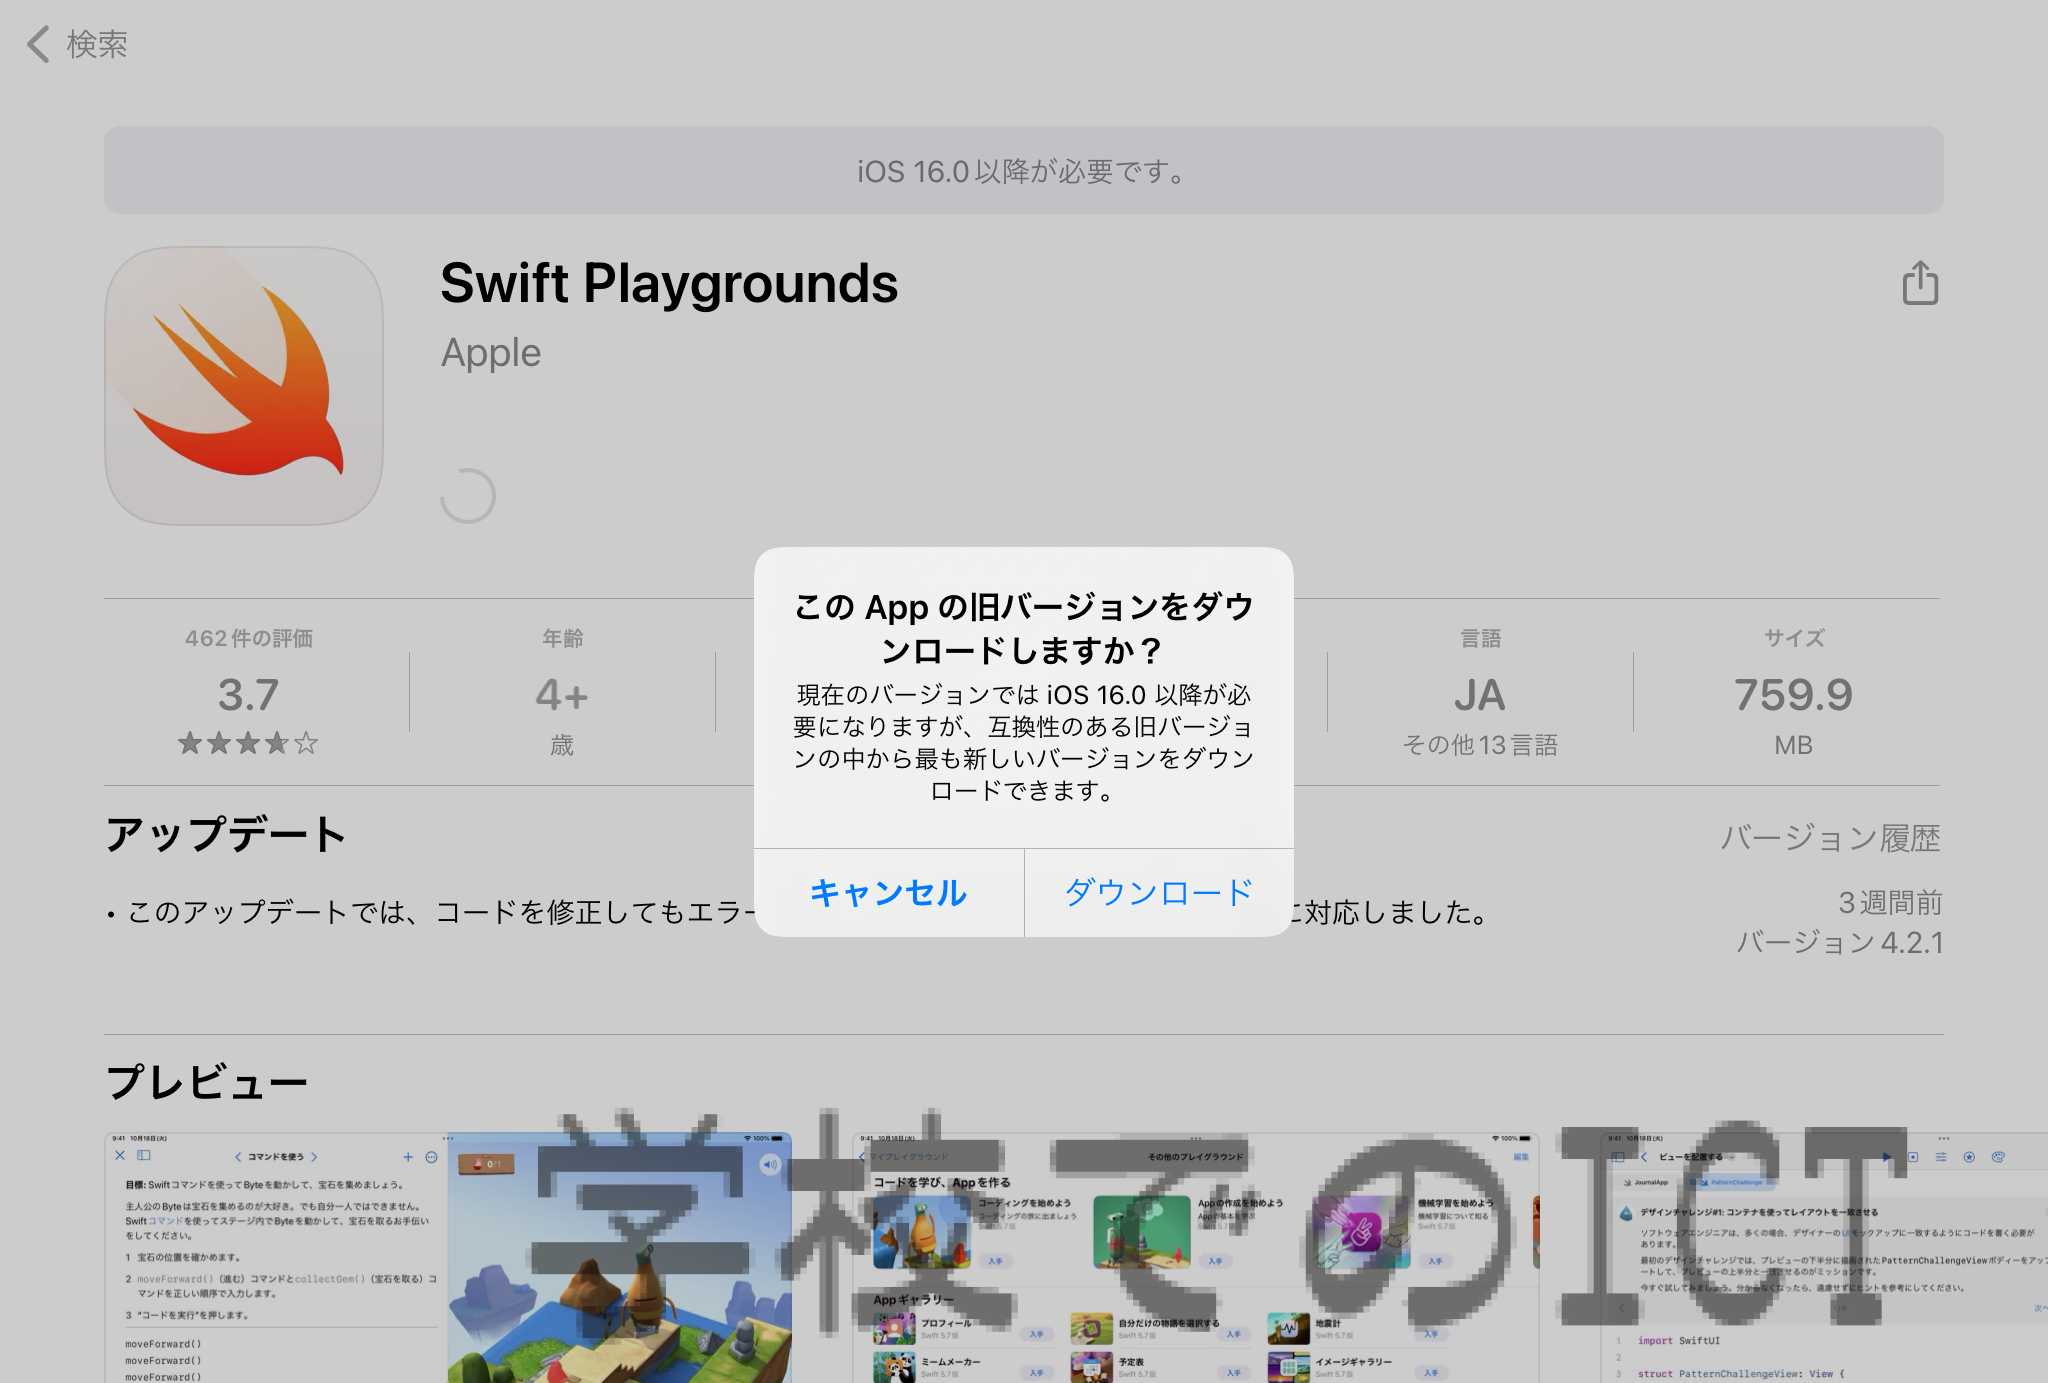
Task: Open the third preview screenshot with code
Action: [1824, 1258]
